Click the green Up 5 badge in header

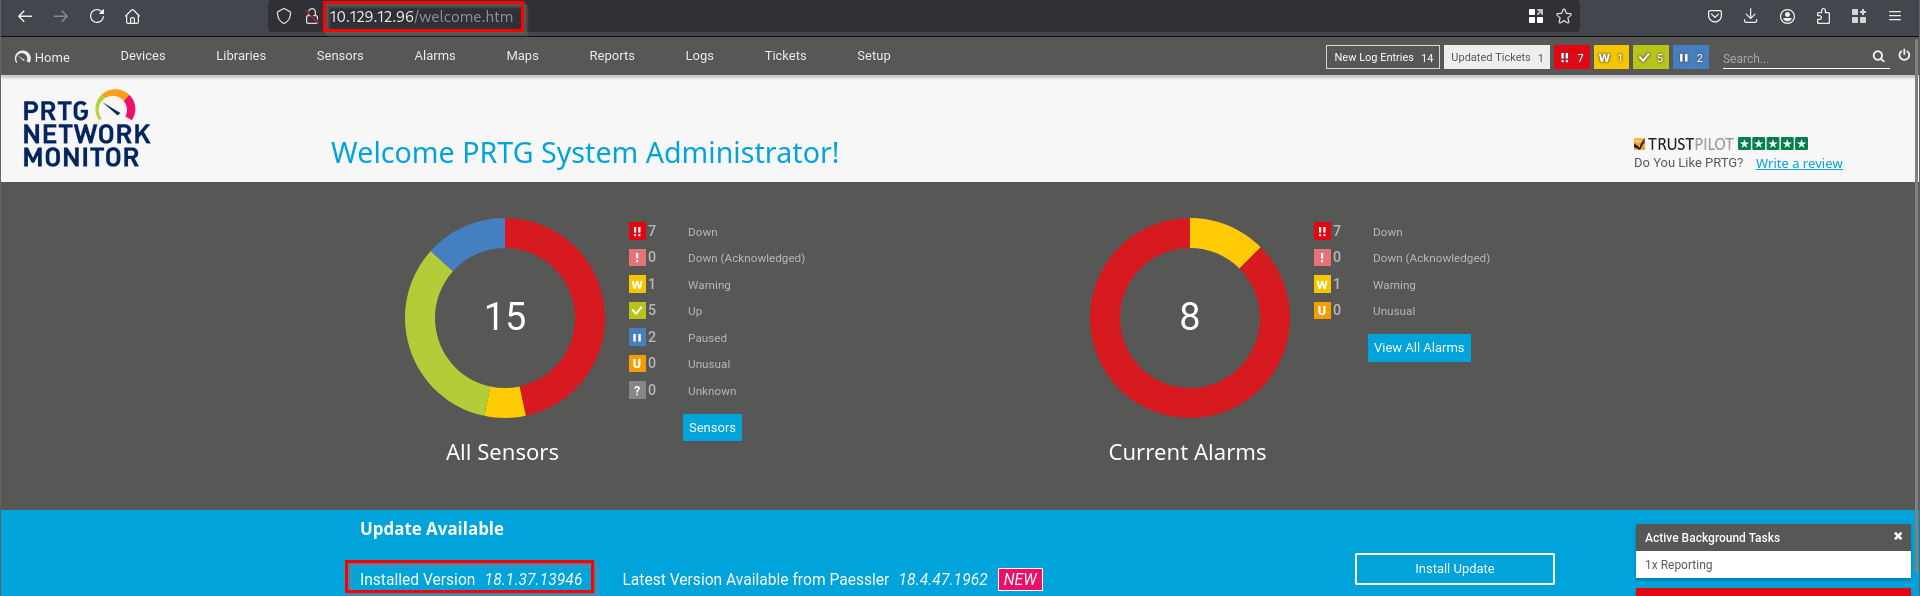pyautogui.click(x=1651, y=58)
